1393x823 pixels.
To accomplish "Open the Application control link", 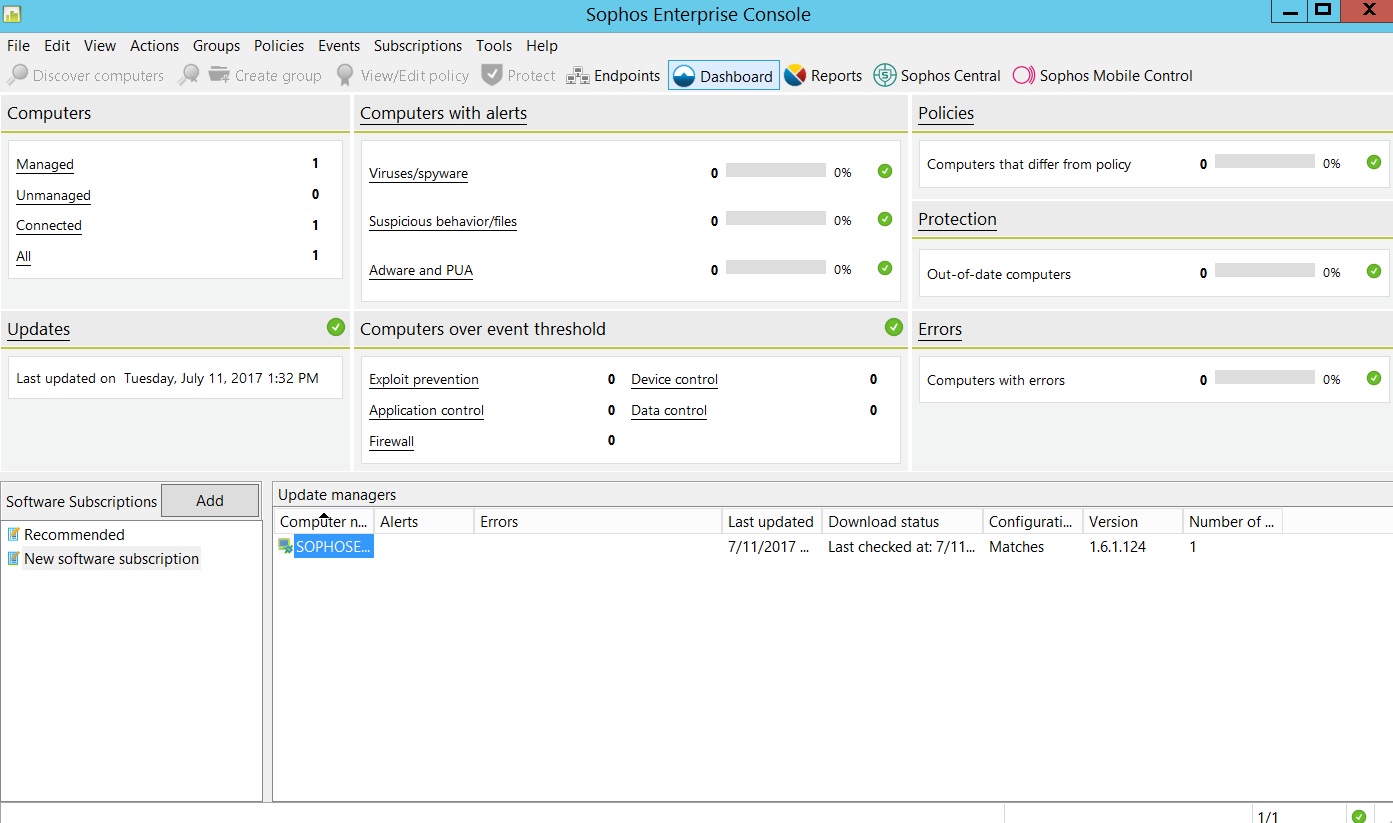I will [x=426, y=411].
